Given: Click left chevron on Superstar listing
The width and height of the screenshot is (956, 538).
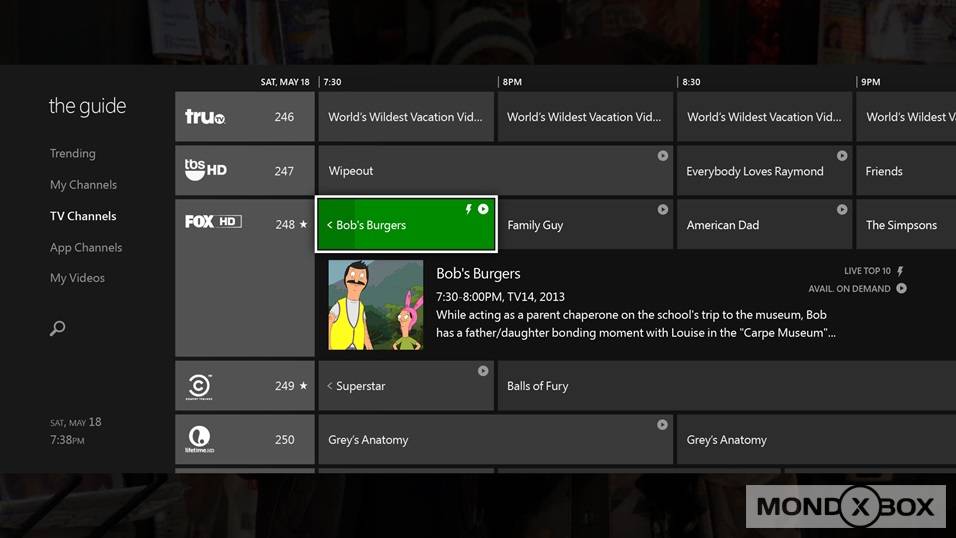Looking at the screenshot, I should tap(330, 386).
